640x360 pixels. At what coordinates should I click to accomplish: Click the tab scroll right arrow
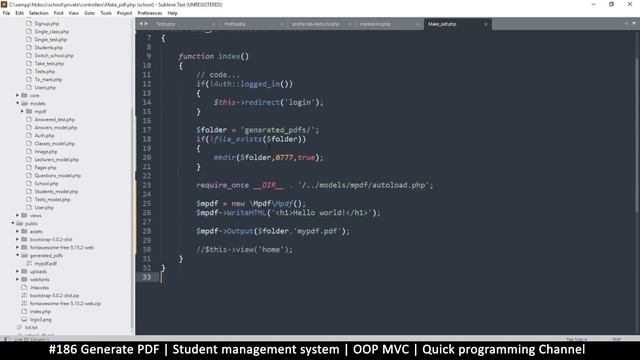146,24
